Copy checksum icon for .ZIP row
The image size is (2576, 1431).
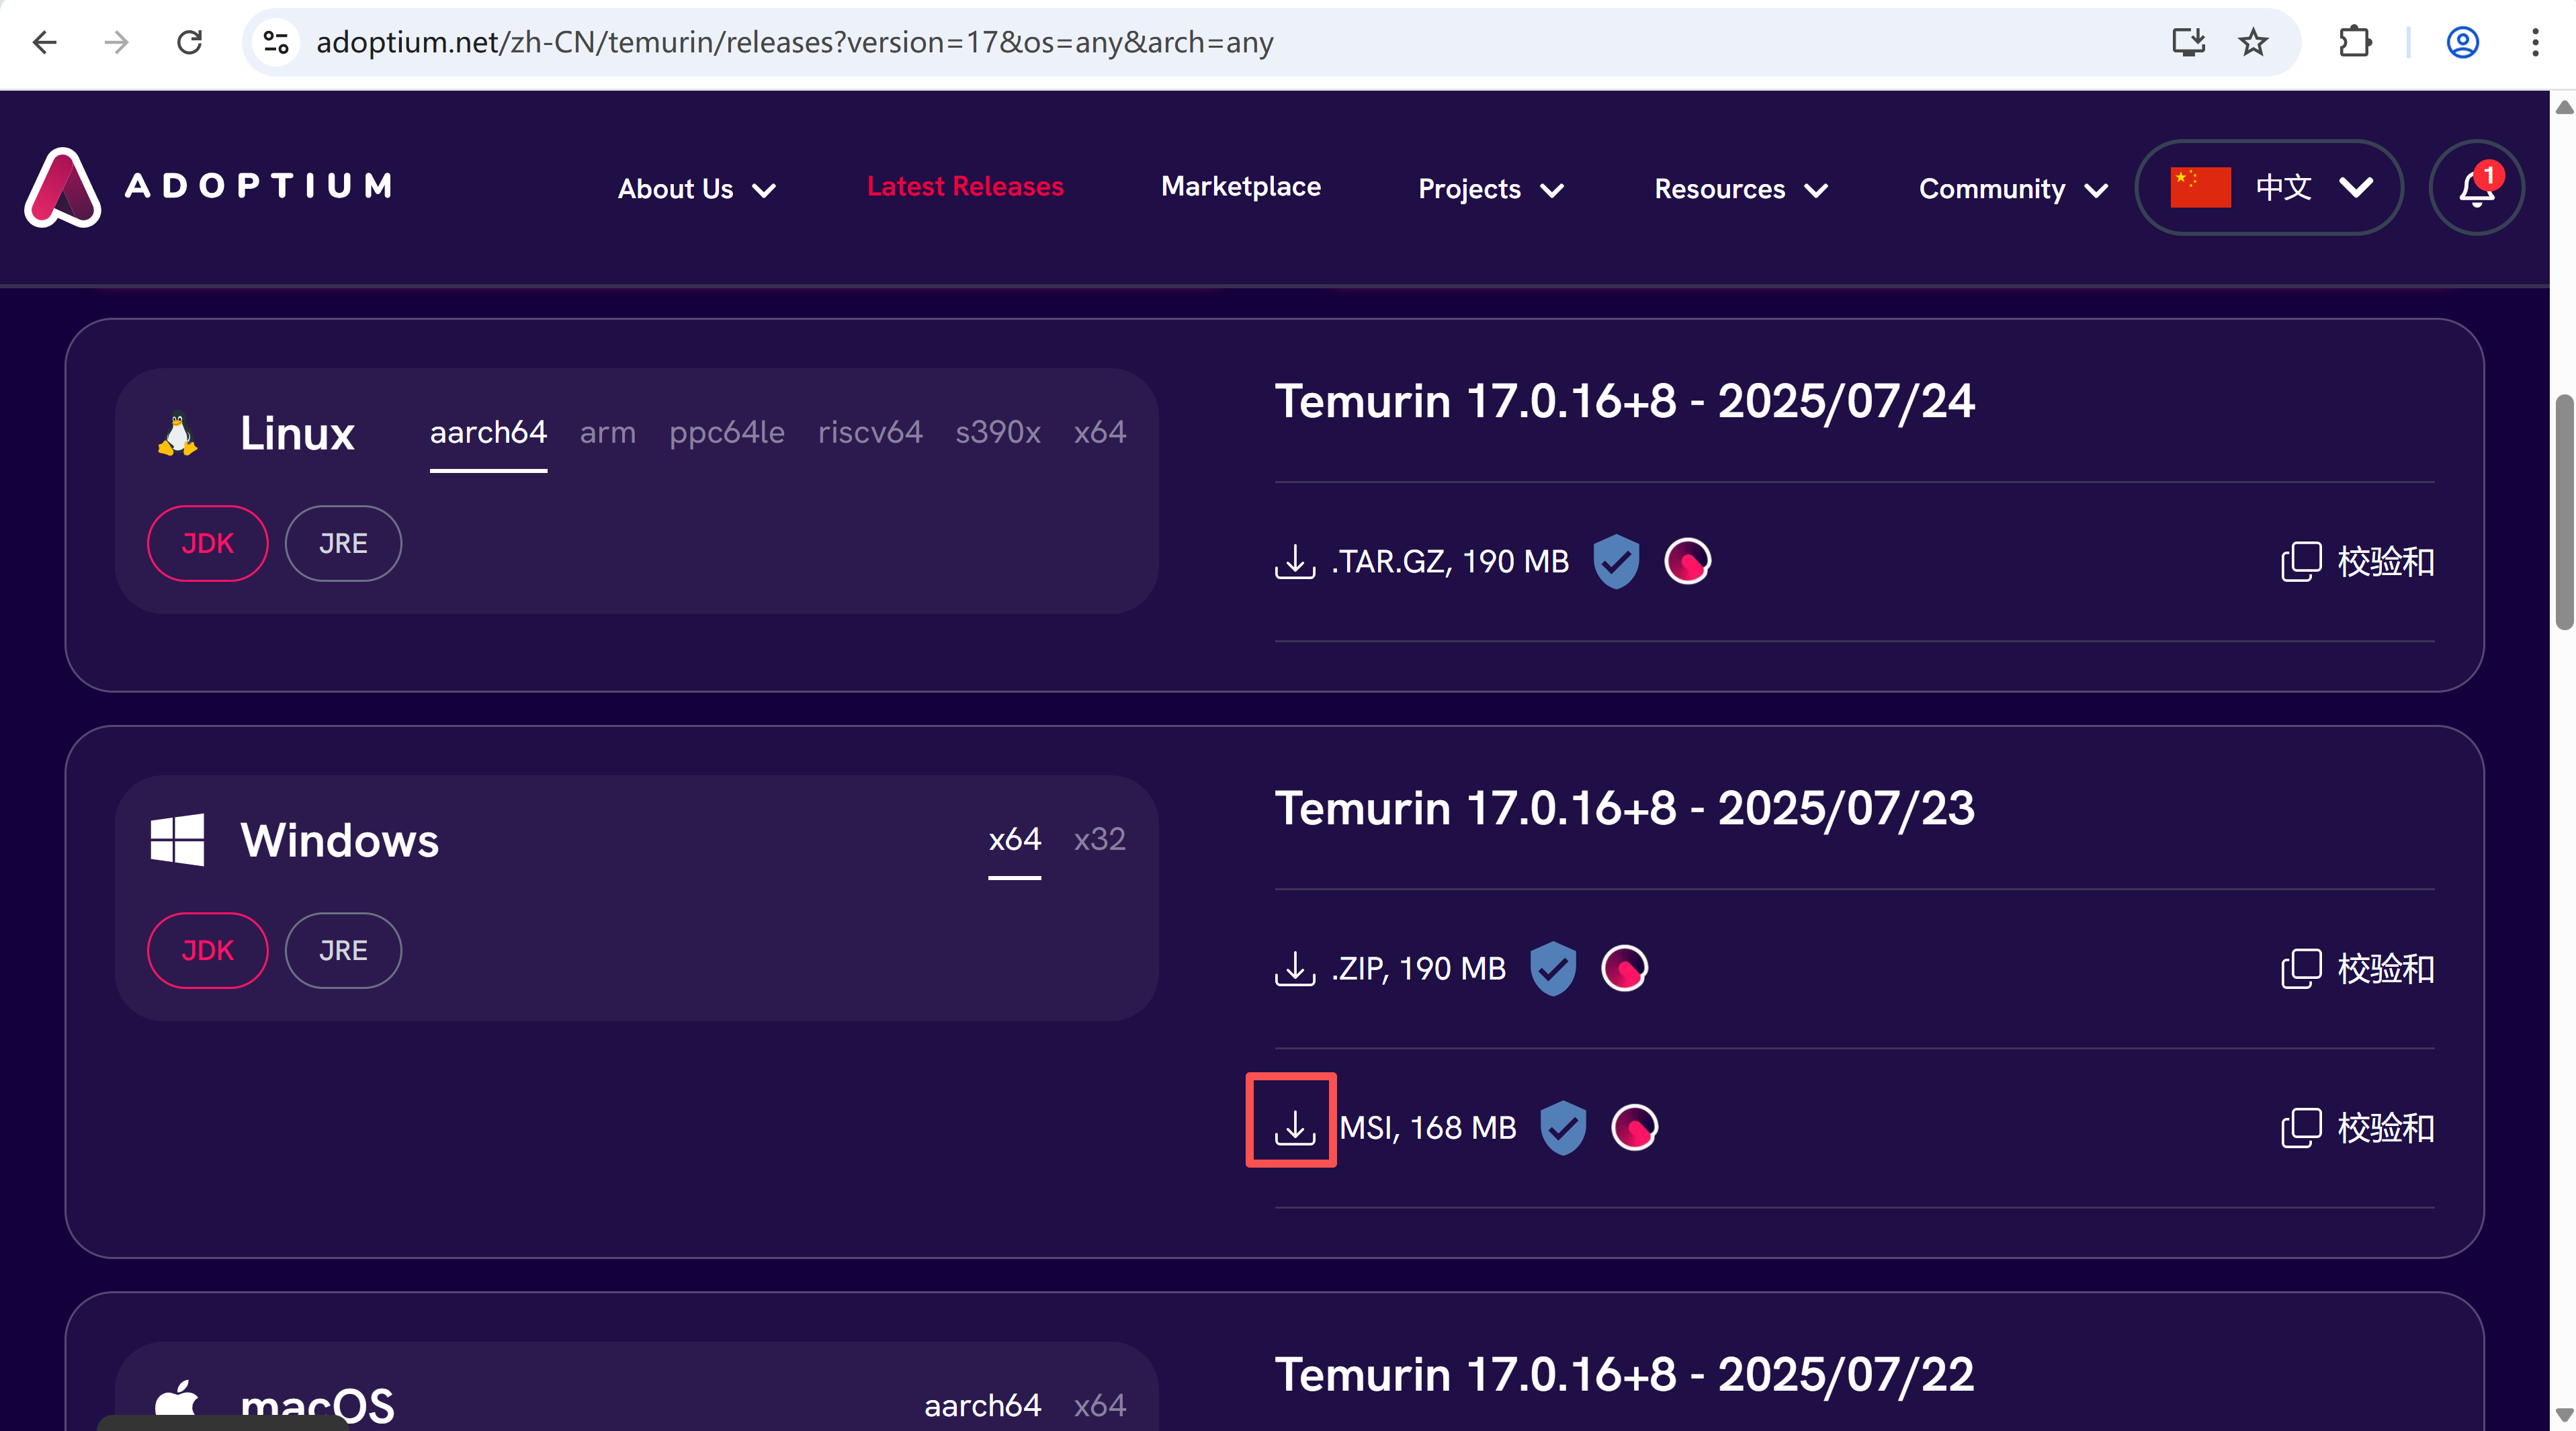click(x=2300, y=969)
